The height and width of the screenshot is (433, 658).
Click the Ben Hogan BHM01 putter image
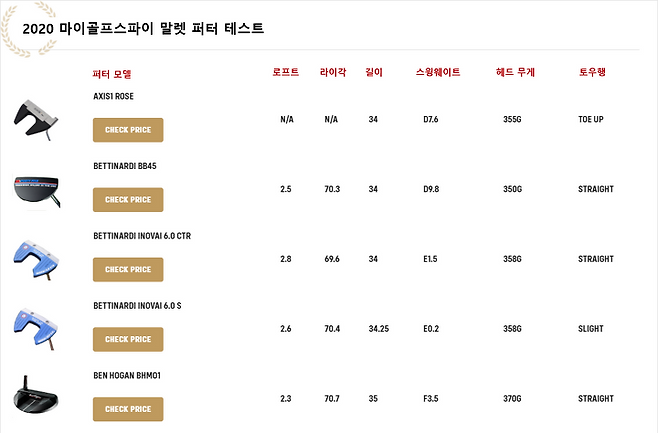(37, 397)
